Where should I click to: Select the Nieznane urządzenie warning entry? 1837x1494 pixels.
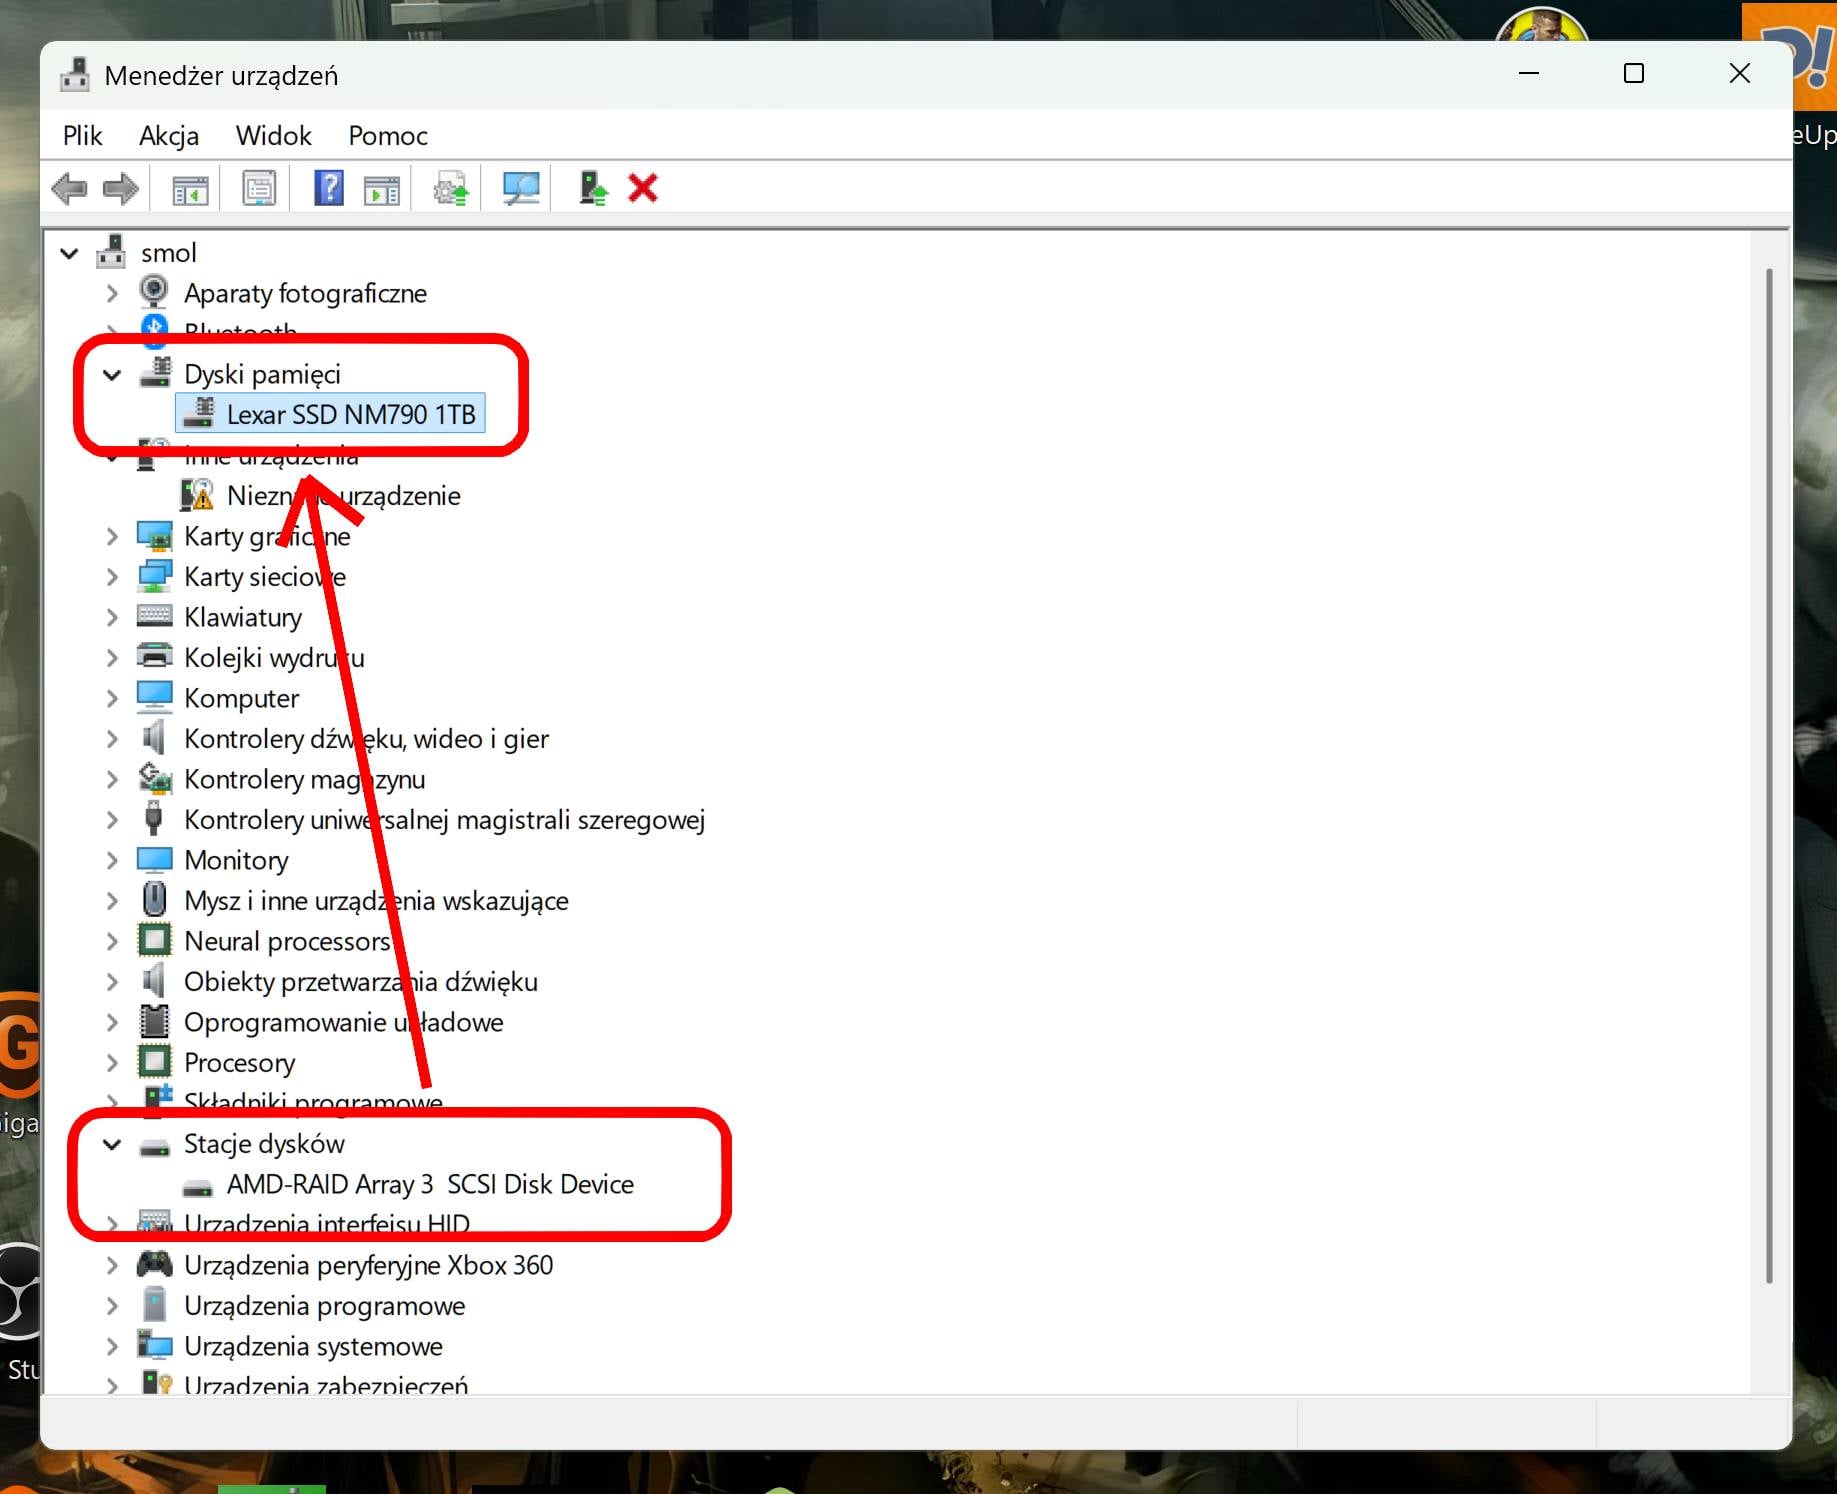coord(344,495)
